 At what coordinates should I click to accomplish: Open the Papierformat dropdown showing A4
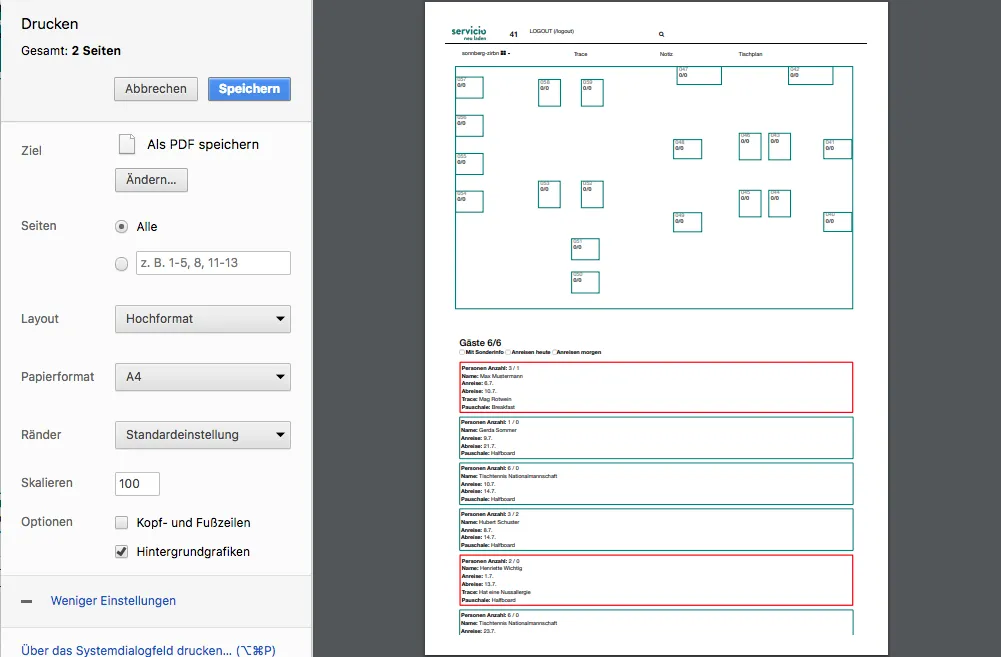click(x=203, y=377)
